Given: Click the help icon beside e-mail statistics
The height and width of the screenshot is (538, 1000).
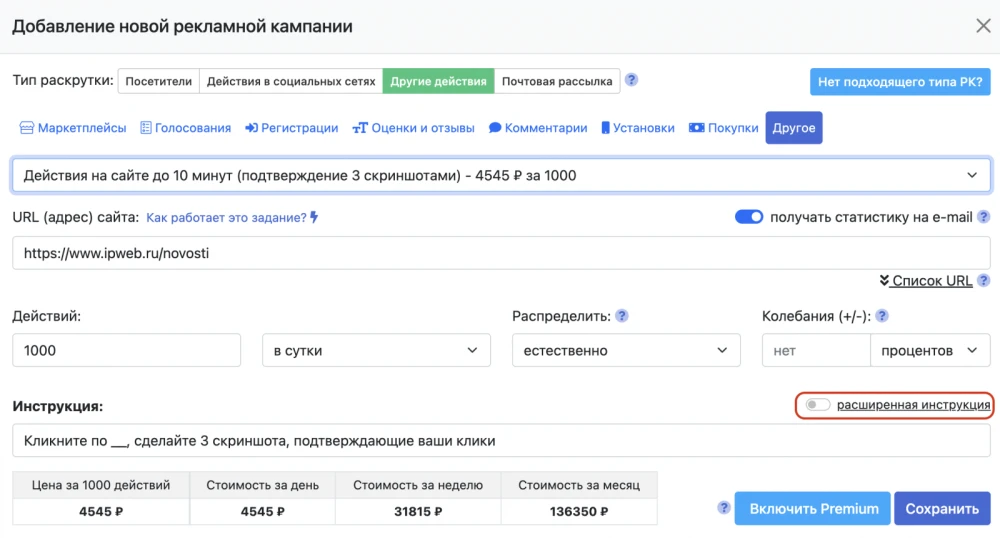Looking at the screenshot, I should click(x=984, y=217).
